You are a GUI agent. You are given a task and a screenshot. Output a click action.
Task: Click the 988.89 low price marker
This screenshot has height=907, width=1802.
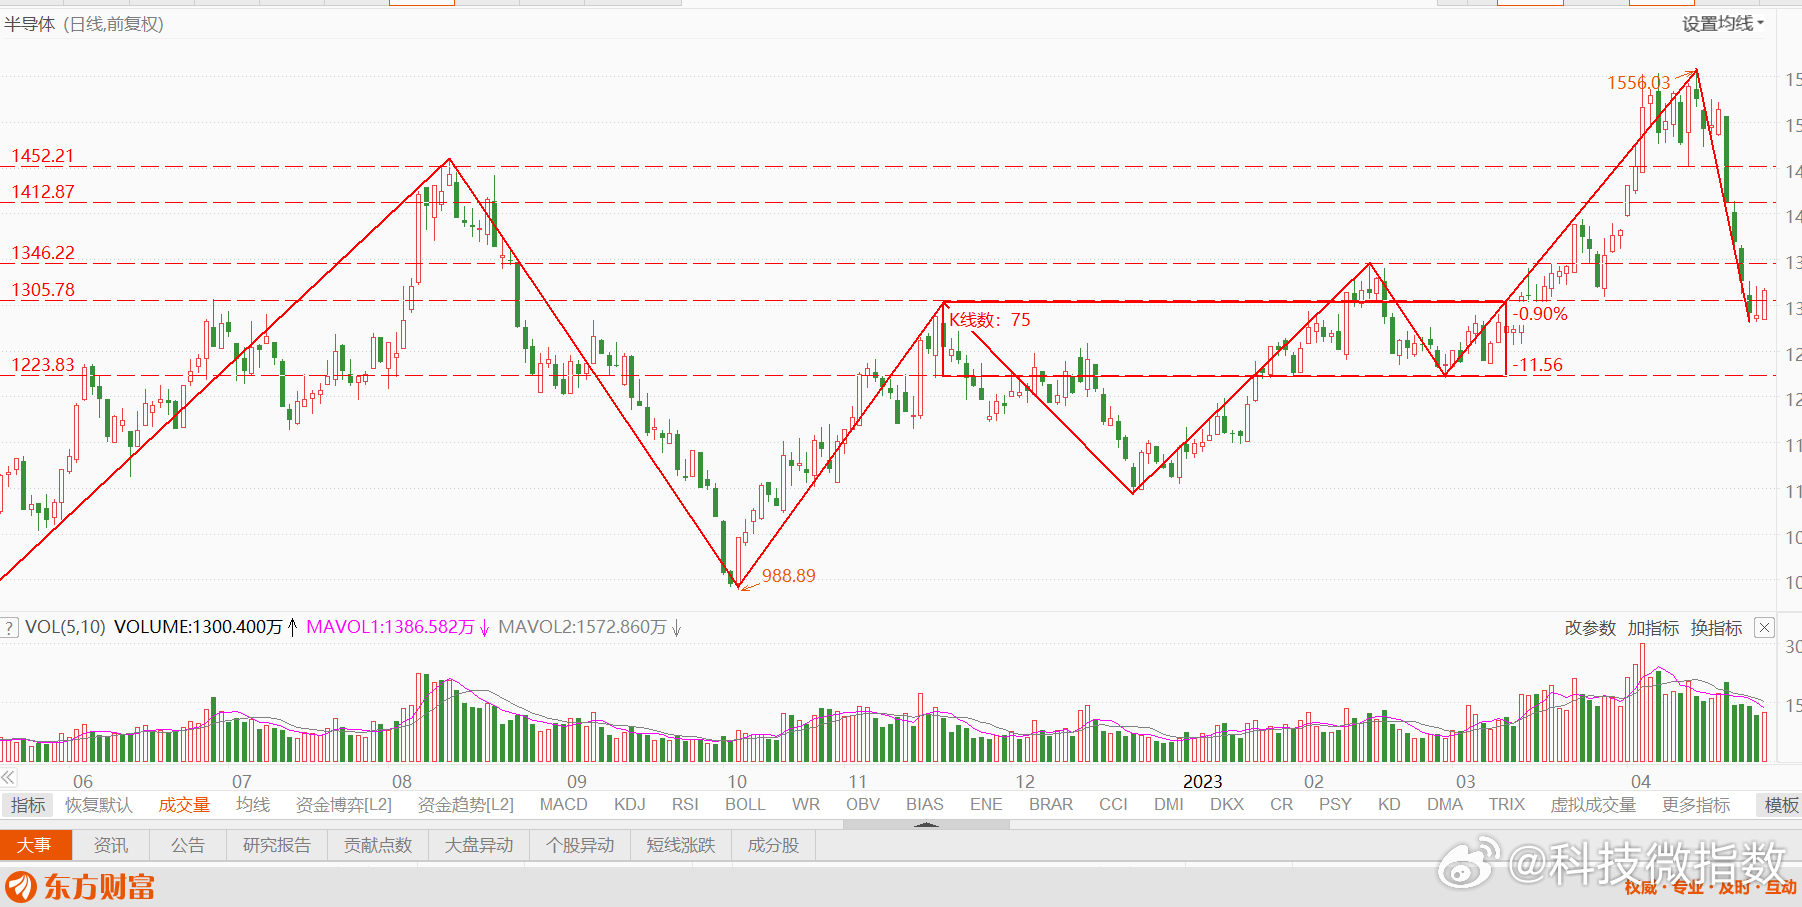(788, 576)
